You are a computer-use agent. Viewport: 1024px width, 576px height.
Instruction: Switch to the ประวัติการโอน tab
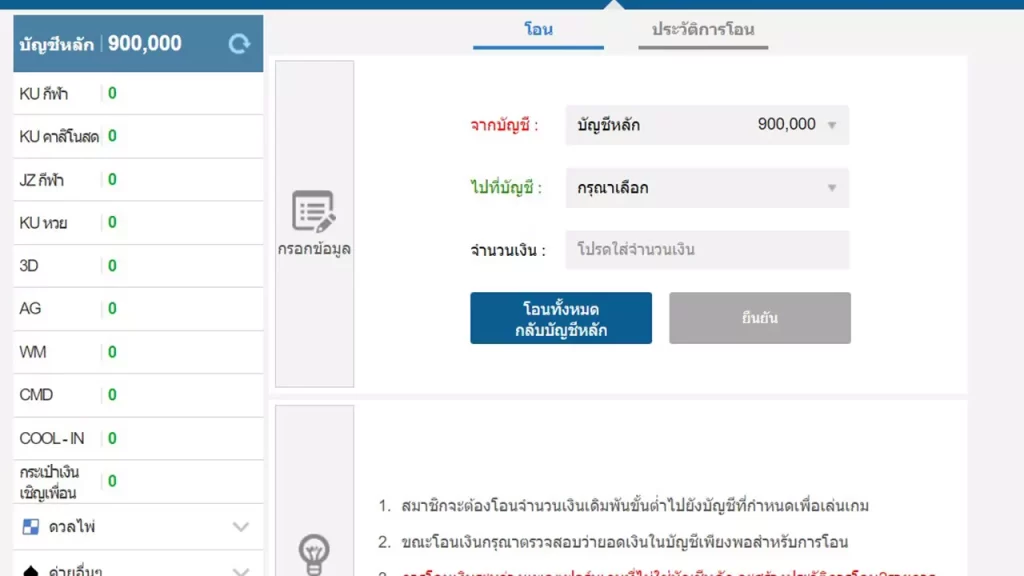pos(703,29)
